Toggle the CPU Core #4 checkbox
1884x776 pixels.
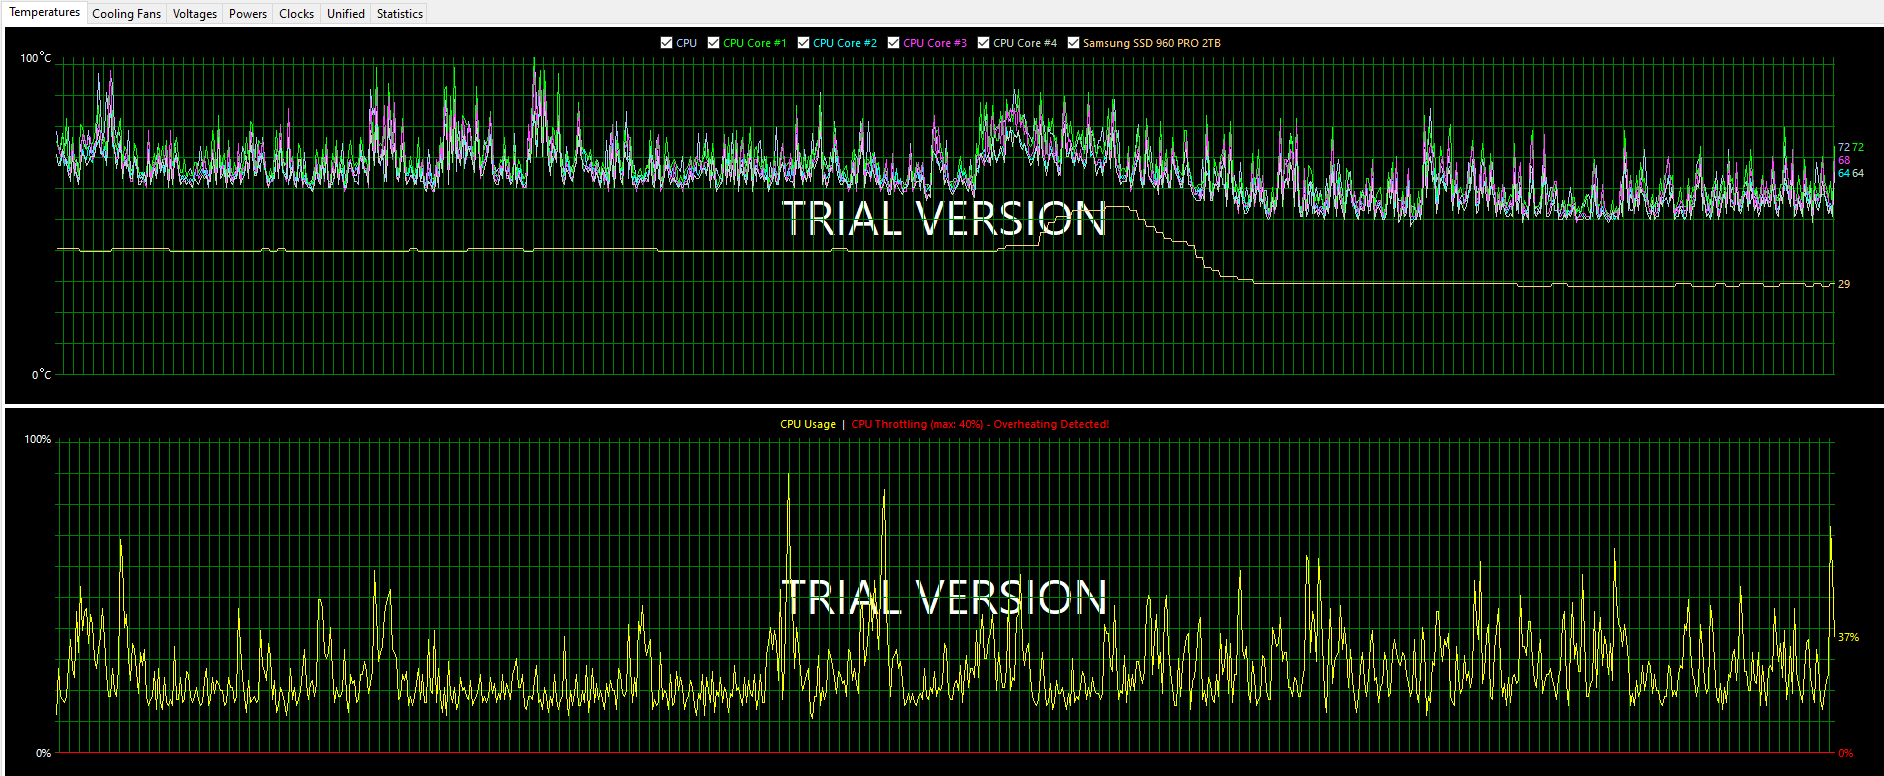click(x=983, y=43)
